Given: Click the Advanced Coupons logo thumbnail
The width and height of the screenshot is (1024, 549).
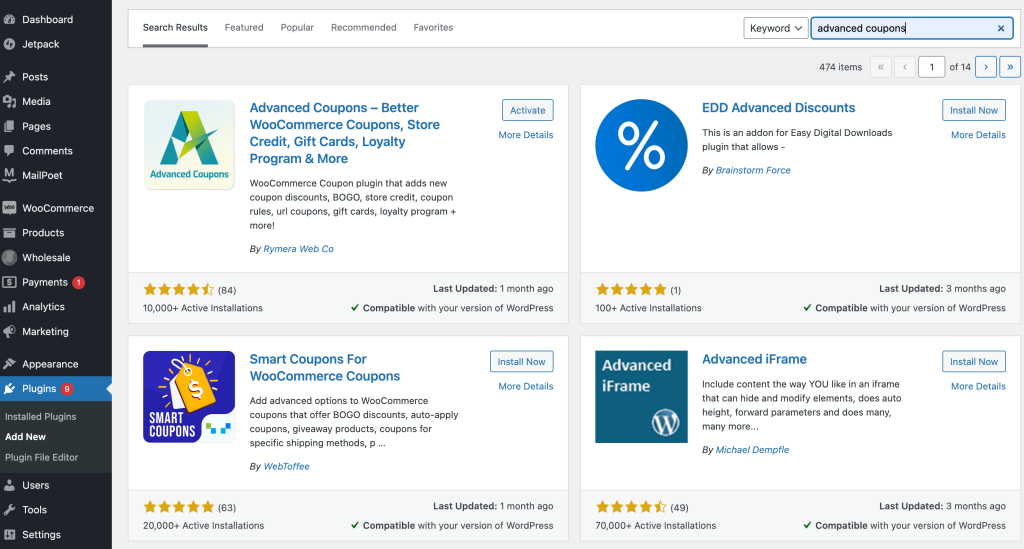Looking at the screenshot, I should [189, 145].
